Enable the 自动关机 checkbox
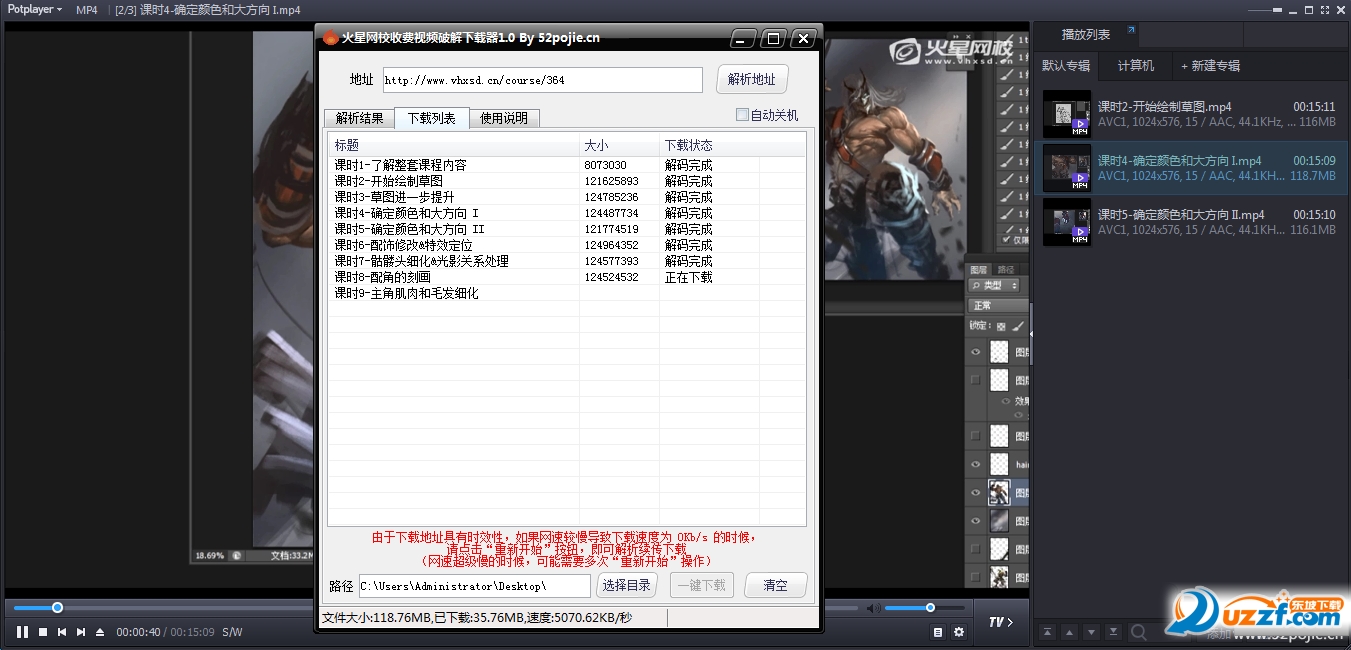This screenshot has height=650, width=1351. point(742,115)
